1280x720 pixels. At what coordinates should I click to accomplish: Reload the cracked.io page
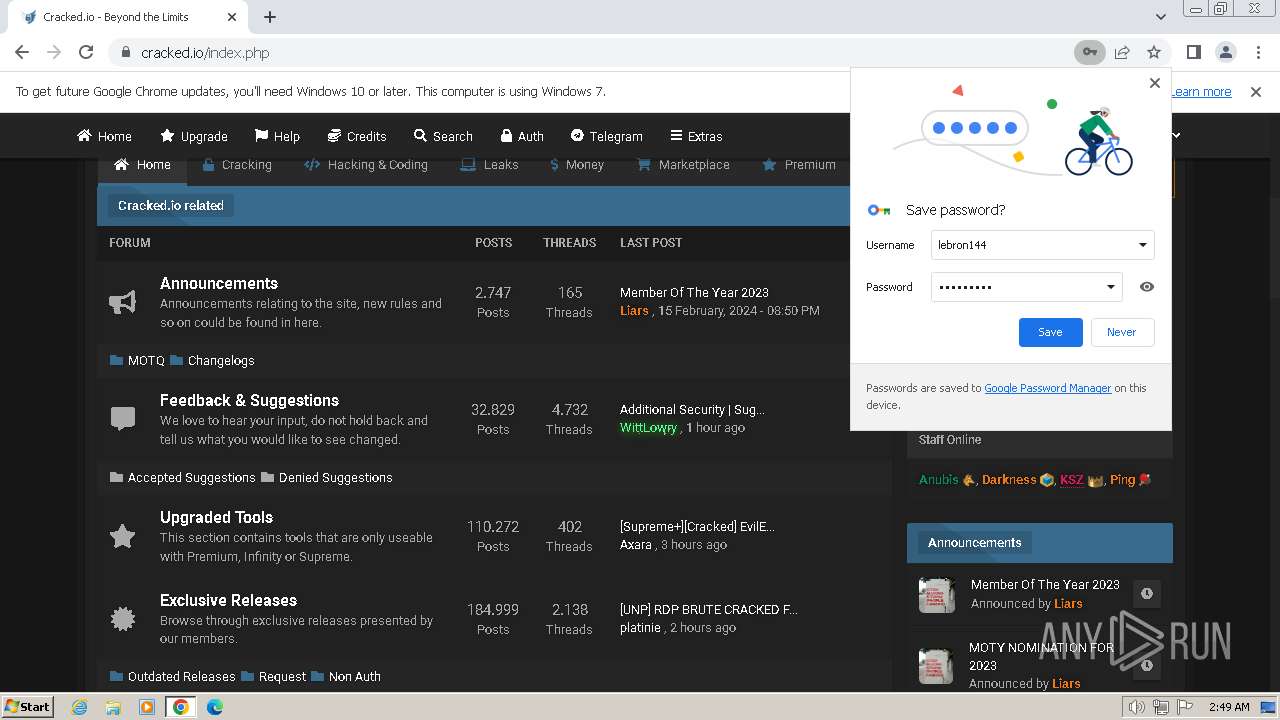pyautogui.click(x=86, y=52)
